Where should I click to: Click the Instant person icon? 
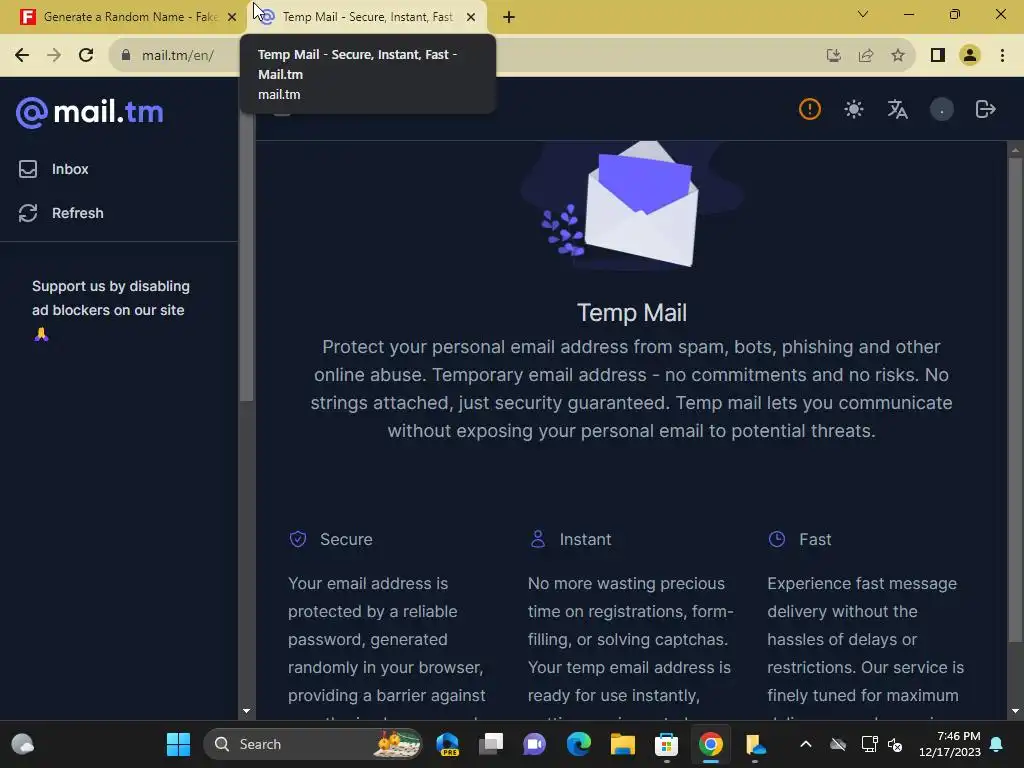coord(537,539)
